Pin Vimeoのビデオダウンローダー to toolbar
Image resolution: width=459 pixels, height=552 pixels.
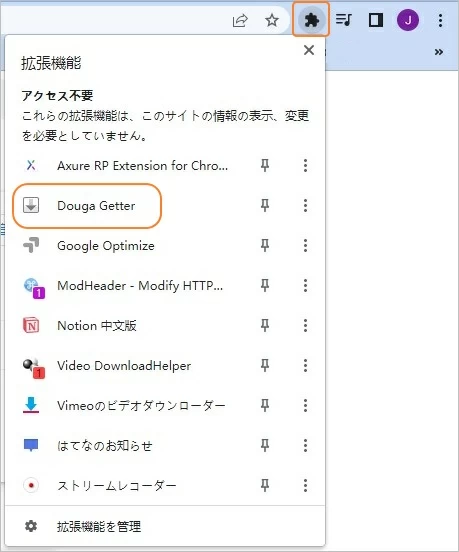pyautogui.click(x=265, y=406)
